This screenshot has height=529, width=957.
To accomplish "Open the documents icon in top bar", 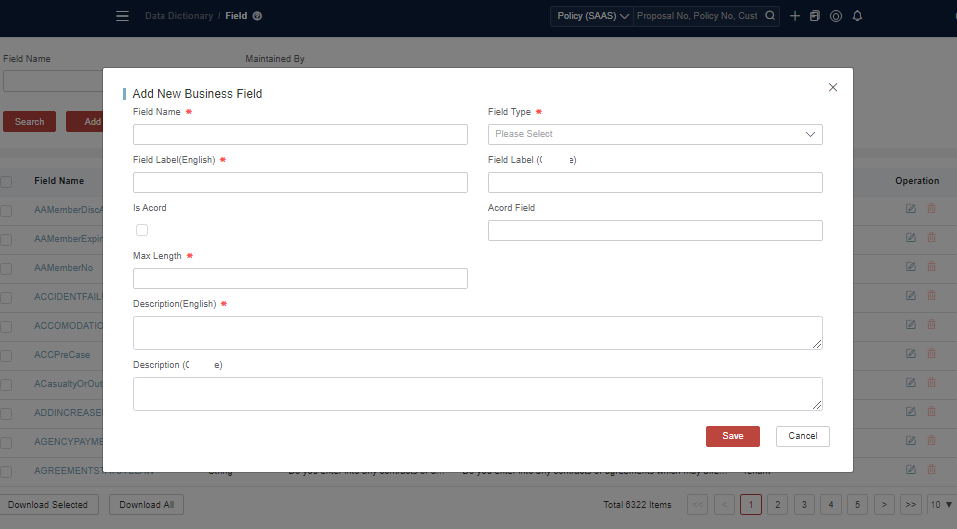I will [x=815, y=16].
